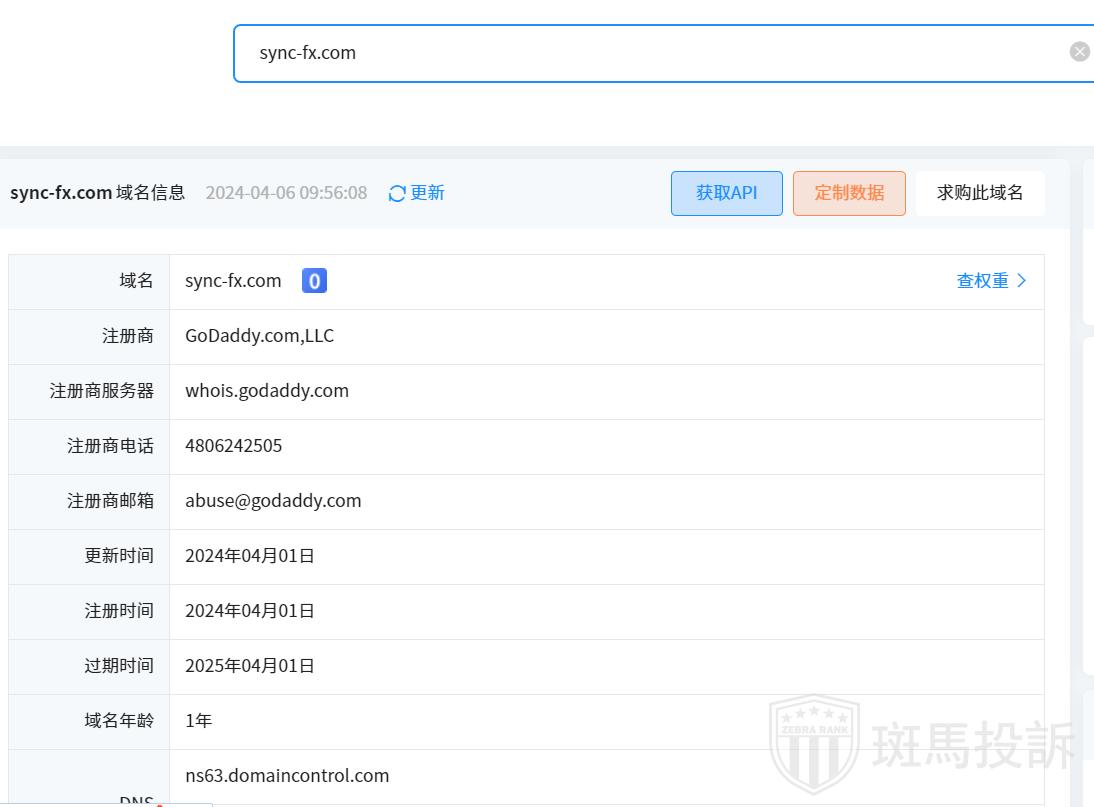
Task: Open the chevron arrow next to 查权重
Action: click(1022, 281)
